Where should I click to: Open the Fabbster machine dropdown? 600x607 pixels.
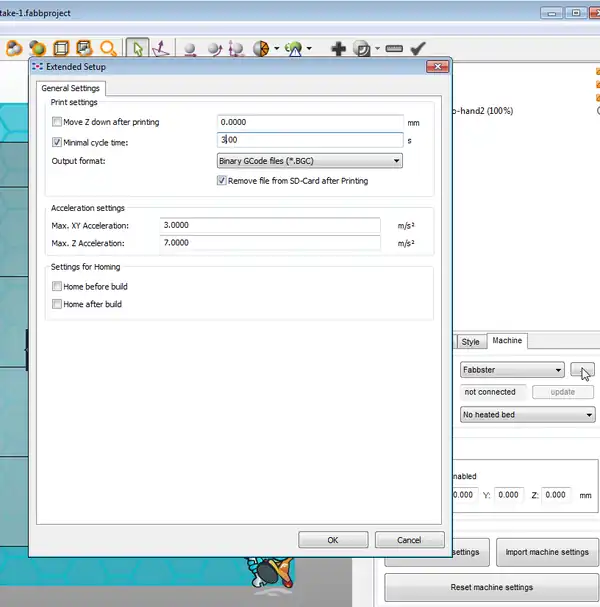[512, 370]
